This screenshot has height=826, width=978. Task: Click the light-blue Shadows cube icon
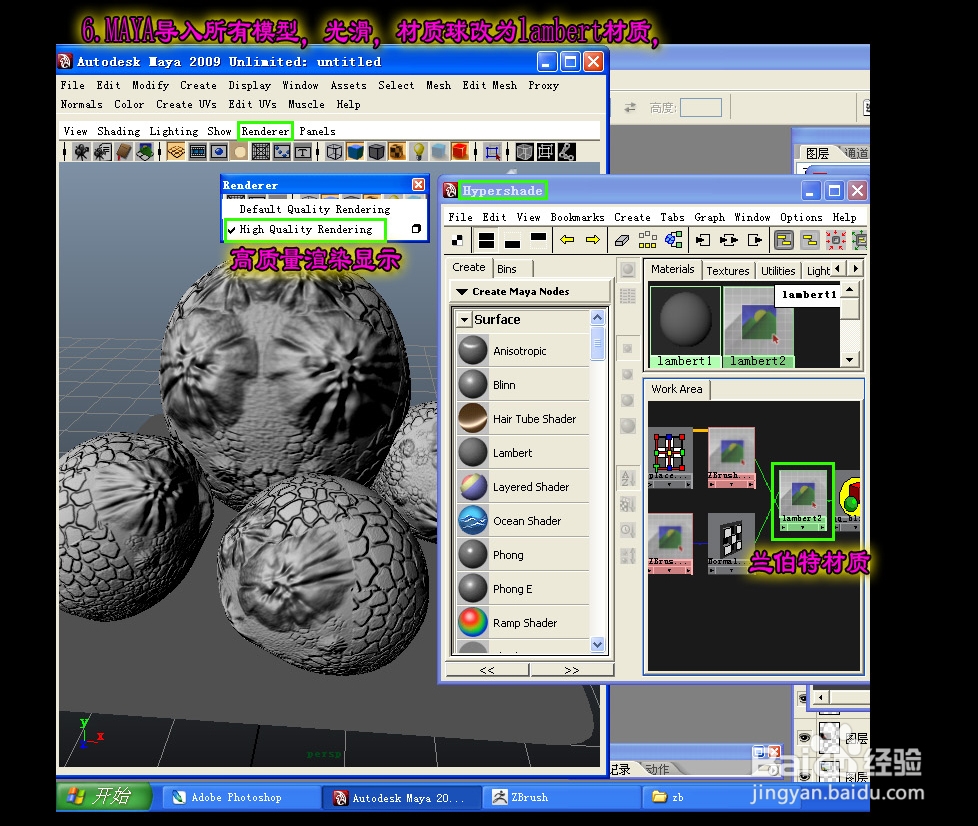(439, 152)
